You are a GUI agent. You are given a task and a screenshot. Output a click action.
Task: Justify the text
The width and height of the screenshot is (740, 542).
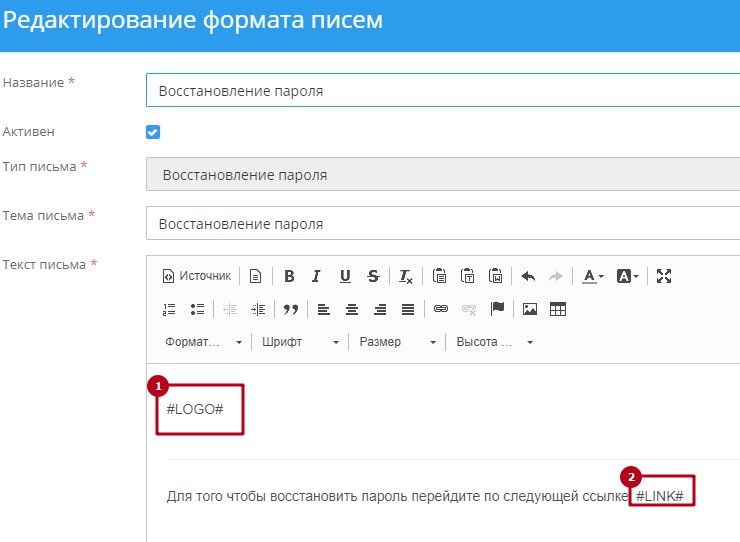pyautogui.click(x=408, y=309)
